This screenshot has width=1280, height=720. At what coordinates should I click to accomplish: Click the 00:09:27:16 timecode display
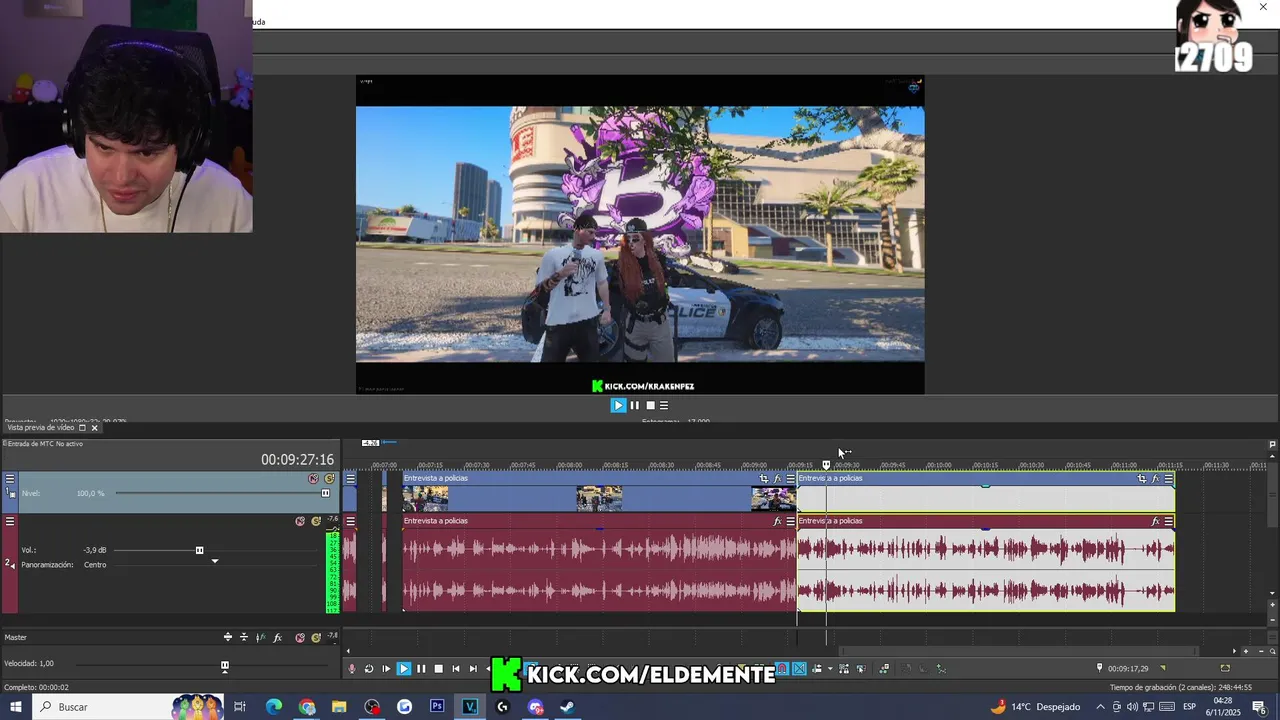(297, 460)
